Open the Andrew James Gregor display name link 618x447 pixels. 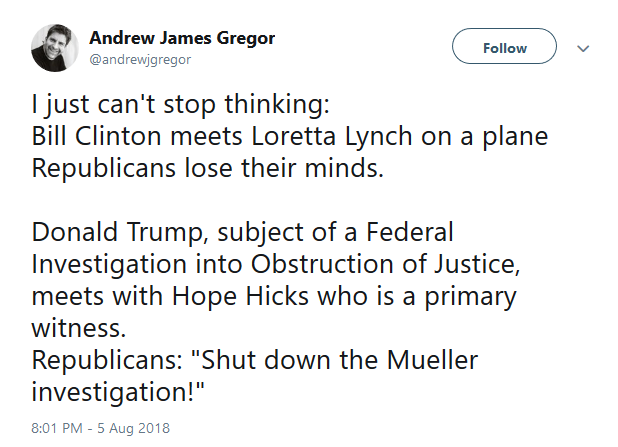click(x=182, y=38)
